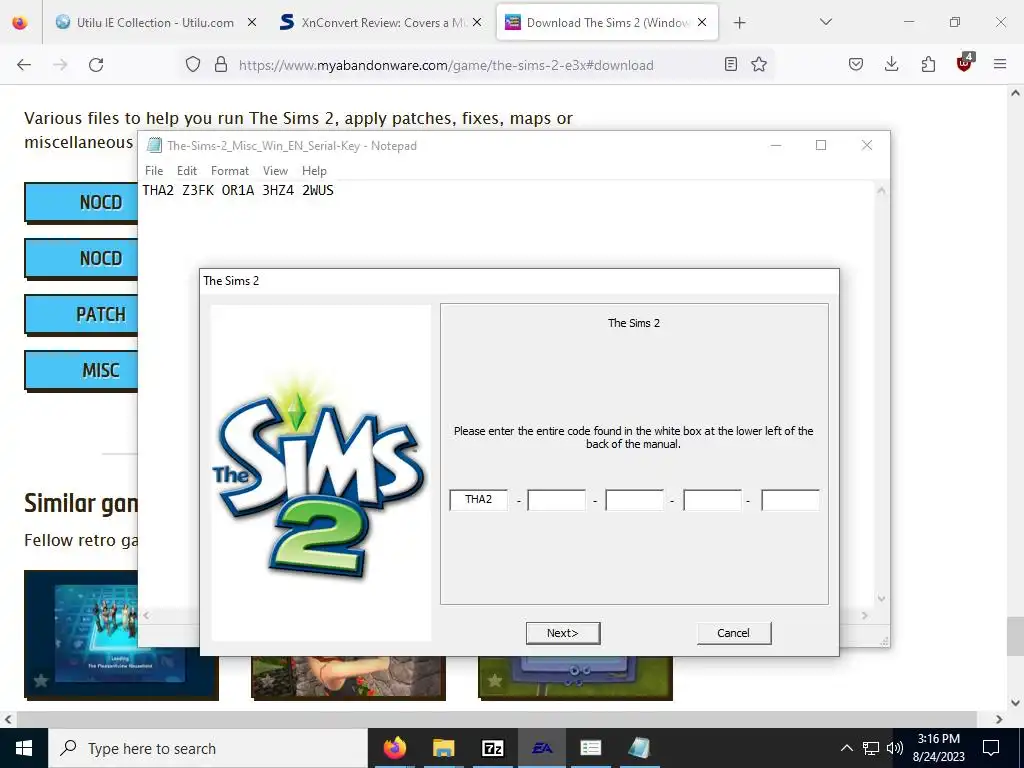Open Notepad's View menu
The image size is (1024, 768).
(276, 170)
